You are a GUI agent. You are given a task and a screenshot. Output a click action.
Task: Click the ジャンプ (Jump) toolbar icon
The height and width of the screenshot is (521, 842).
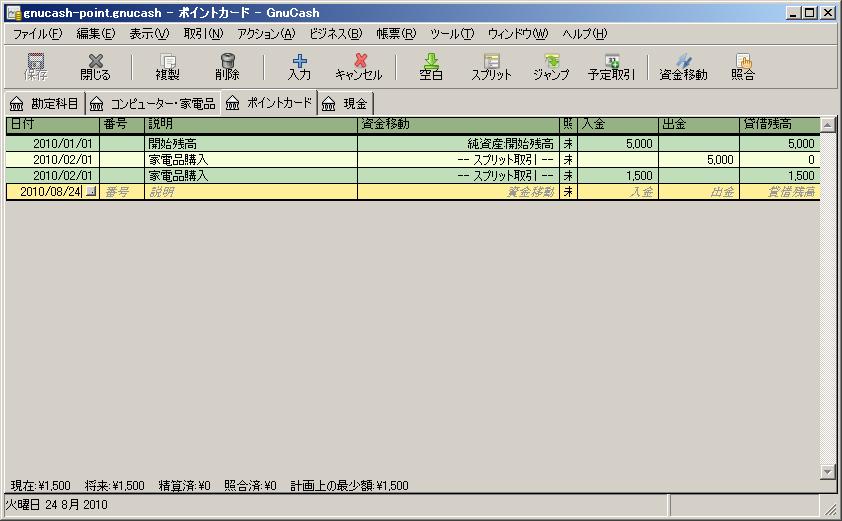tap(551, 67)
